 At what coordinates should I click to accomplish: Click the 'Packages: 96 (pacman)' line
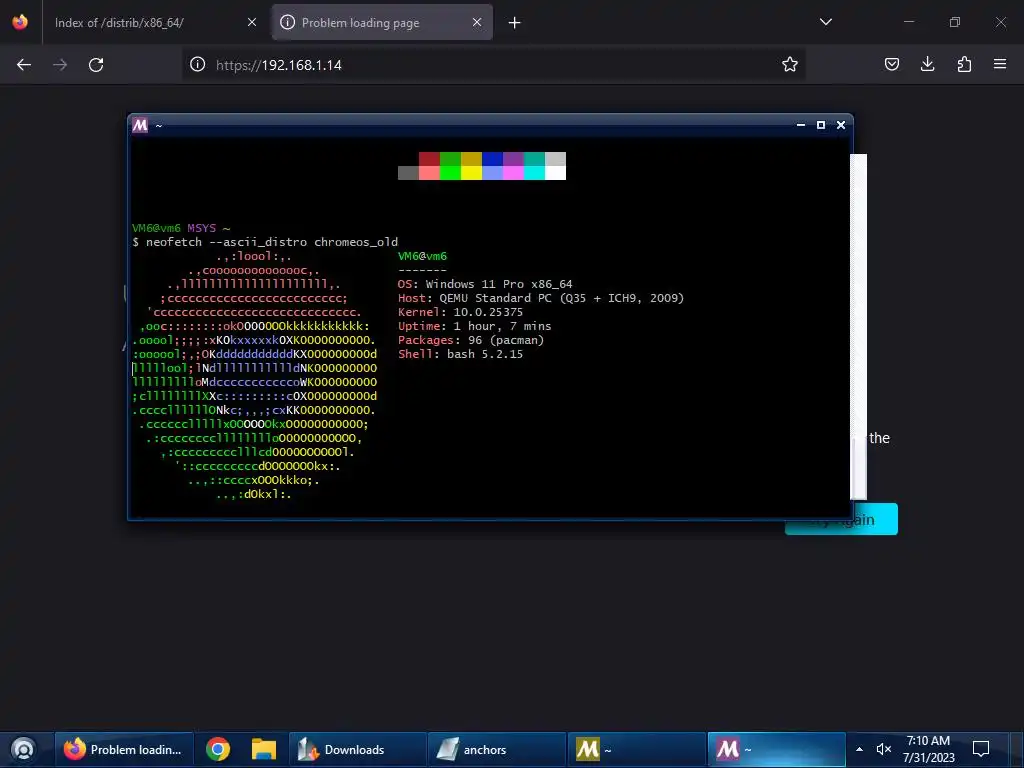471,340
